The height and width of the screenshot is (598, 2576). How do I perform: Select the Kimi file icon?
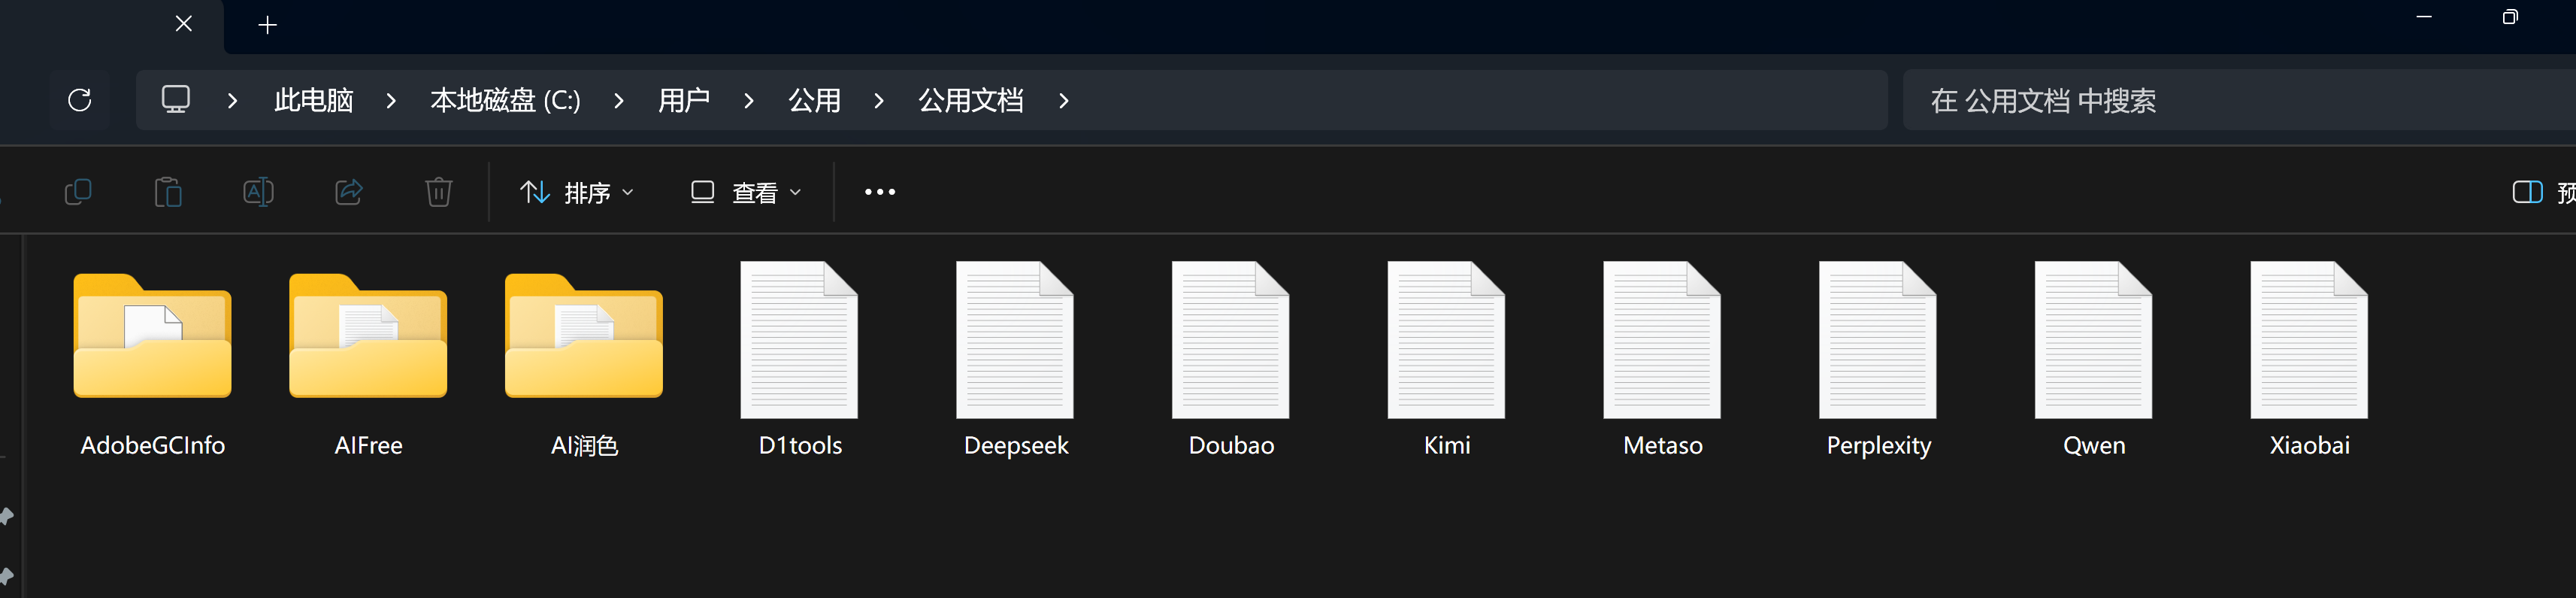[x=1446, y=339]
